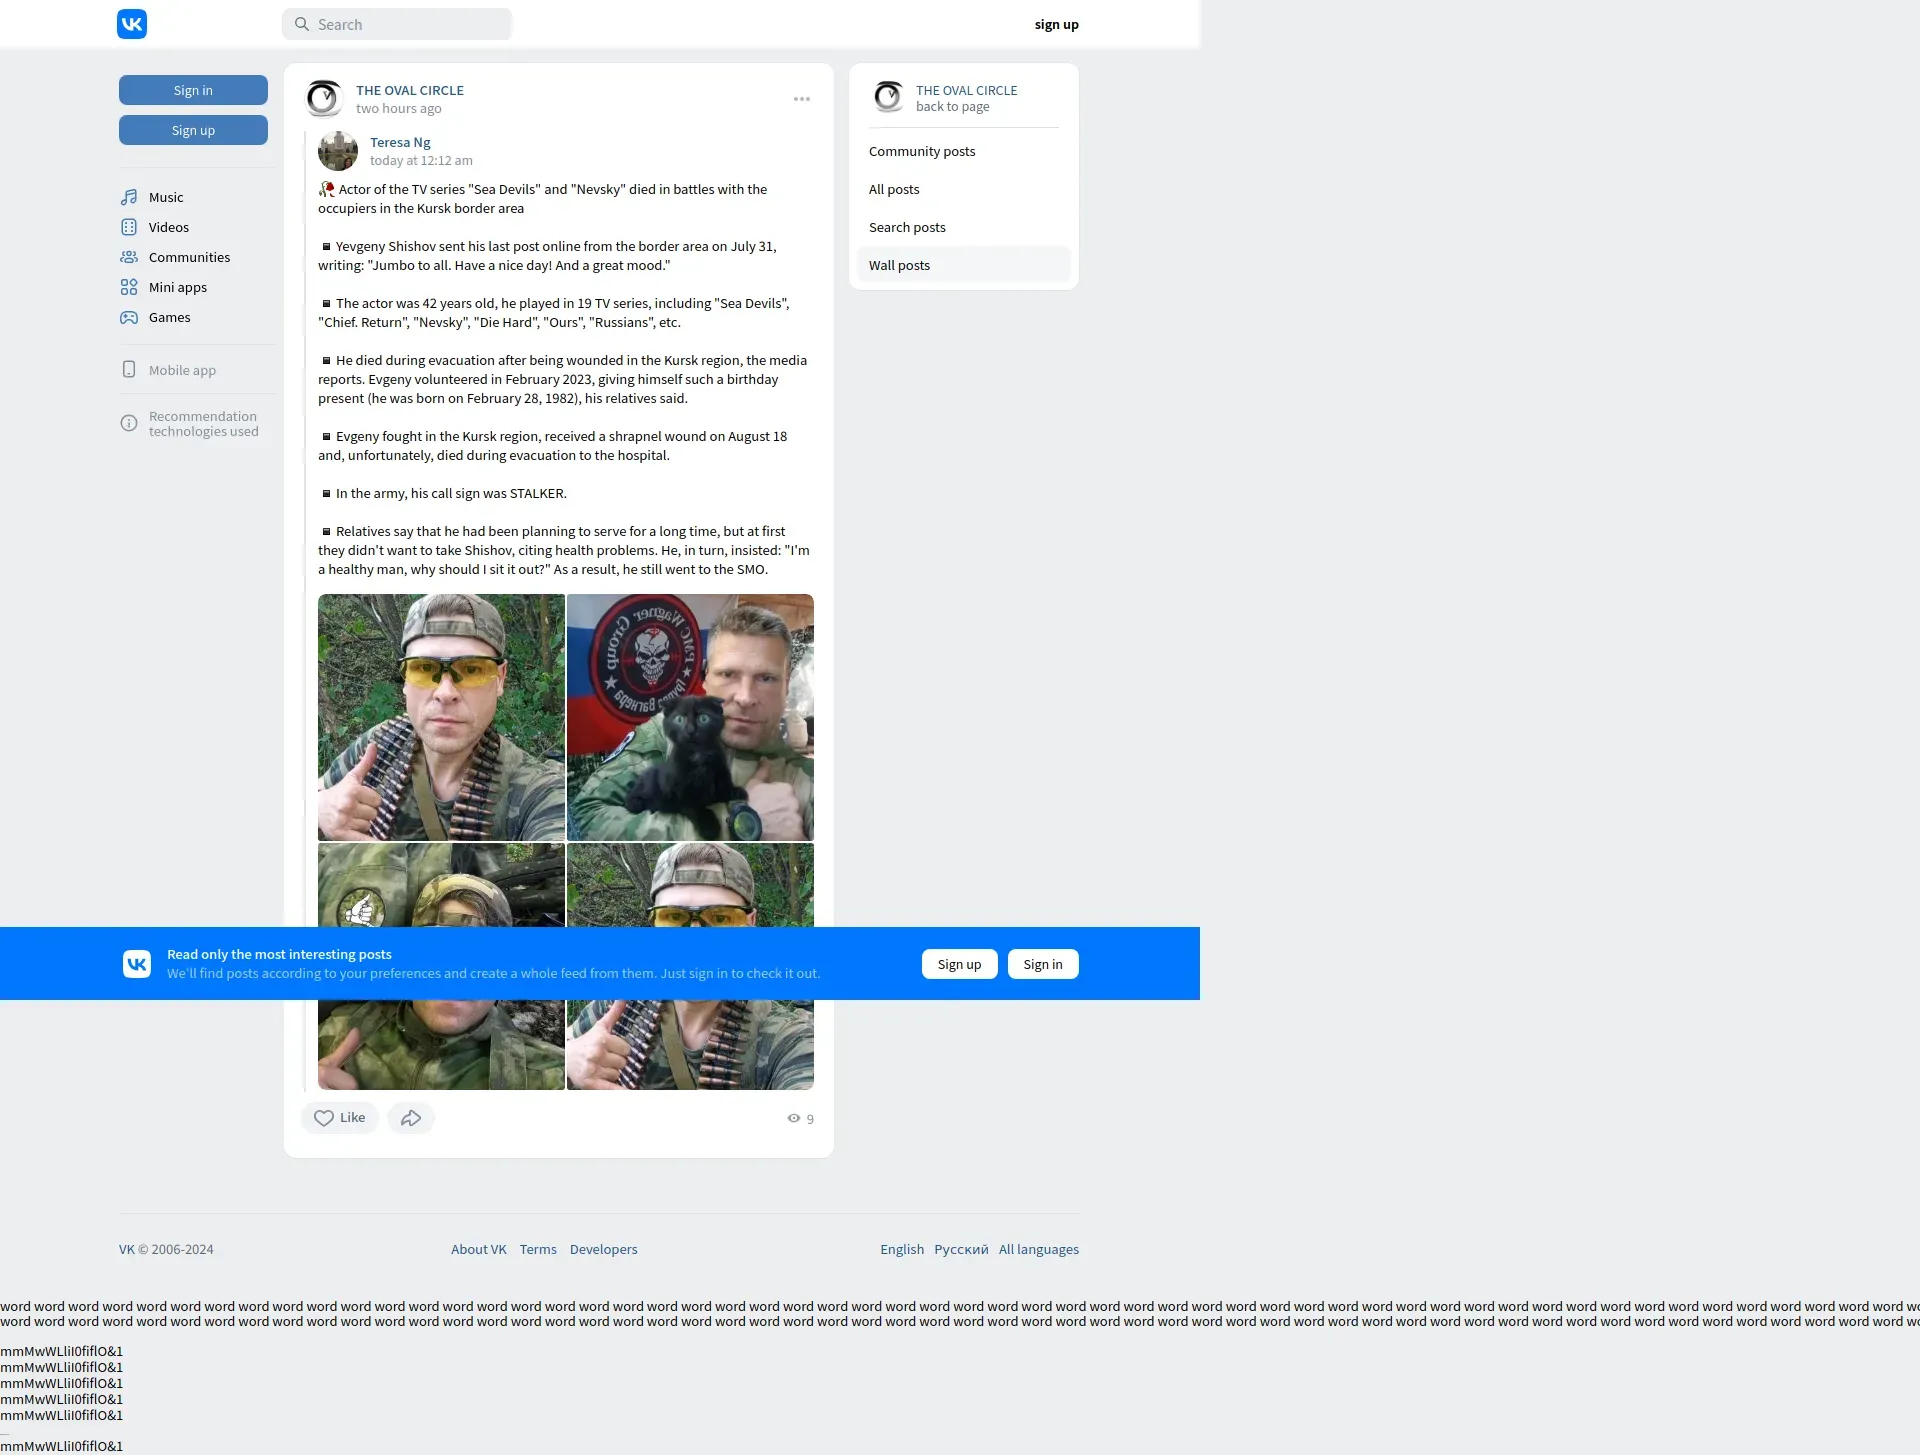Show info on Recommendation technologies used
The image size is (1920, 1455).
pyautogui.click(x=129, y=423)
